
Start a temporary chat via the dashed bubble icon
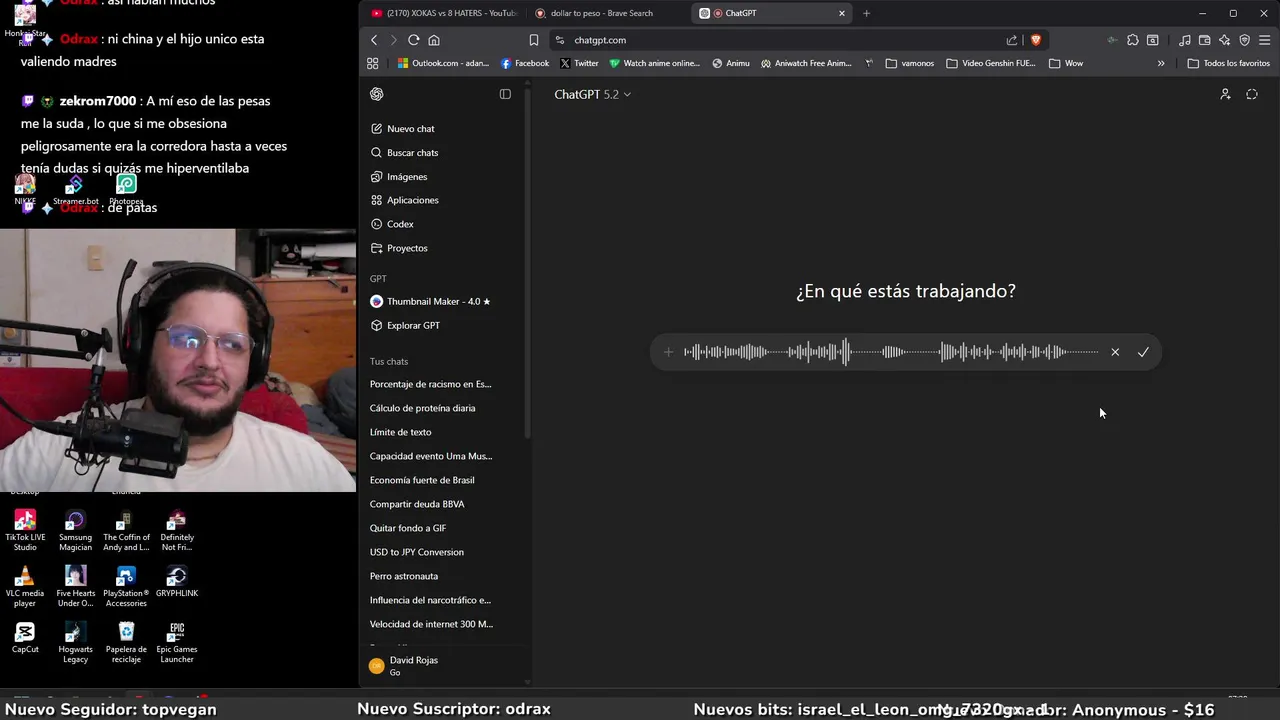coord(1252,94)
